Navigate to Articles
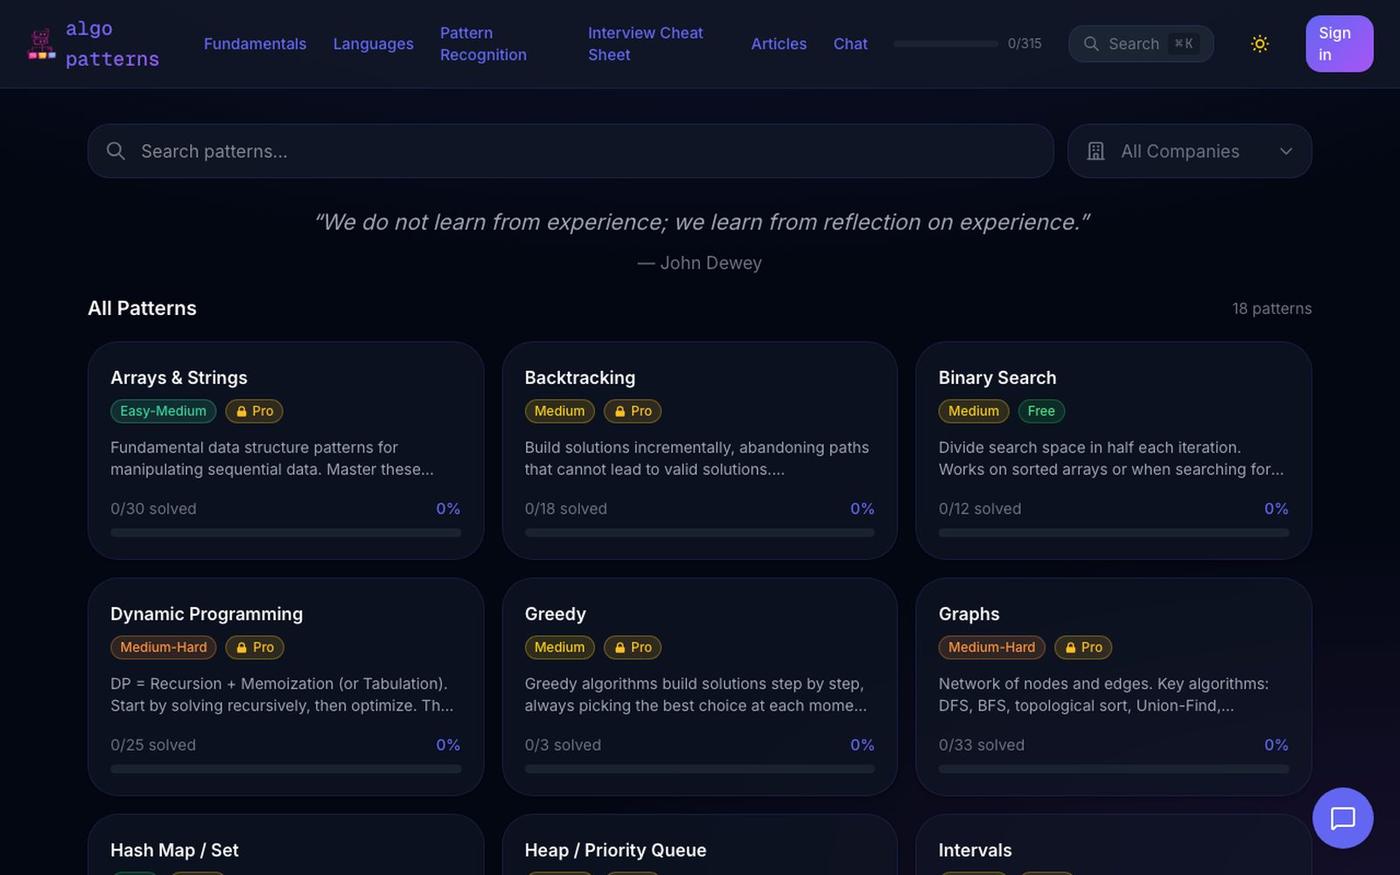Screen dimensions: 1400x875 [x=779, y=44]
